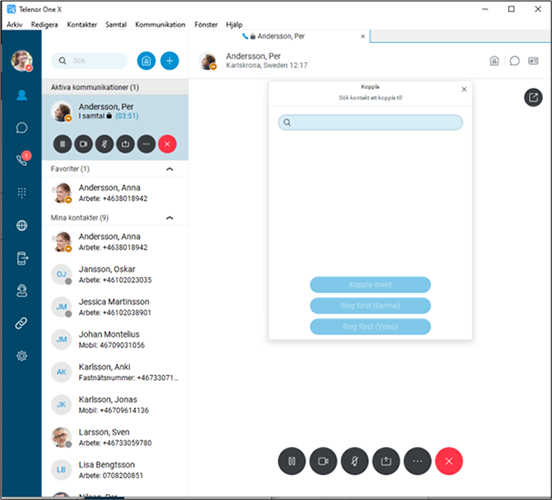Open call history with the red badge
Image resolution: width=552 pixels, height=500 pixels.
coord(22,159)
